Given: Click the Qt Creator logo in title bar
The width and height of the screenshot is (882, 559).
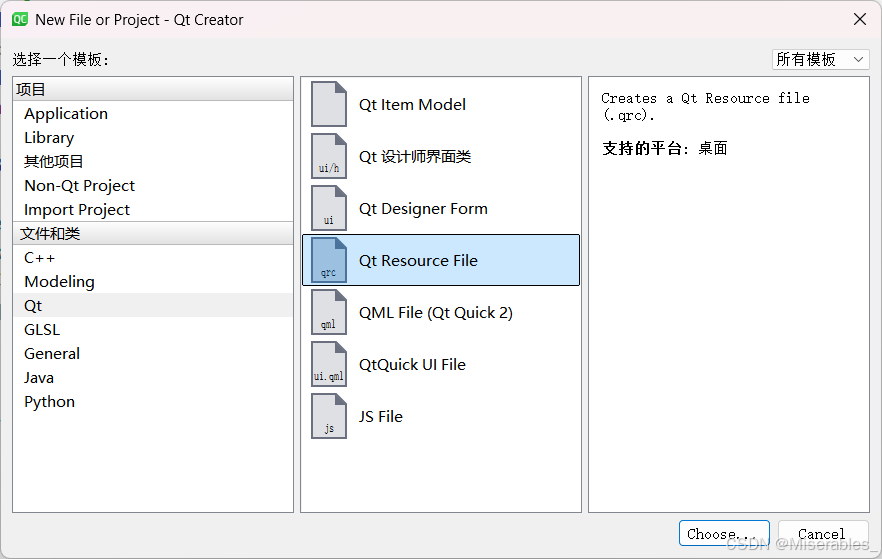Looking at the screenshot, I should (20, 20).
